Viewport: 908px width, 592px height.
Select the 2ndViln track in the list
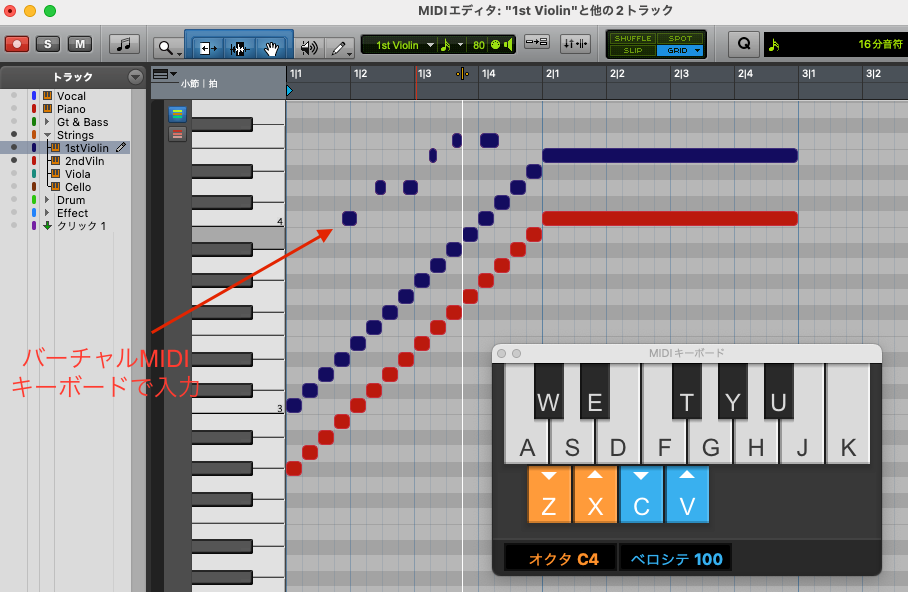click(85, 161)
